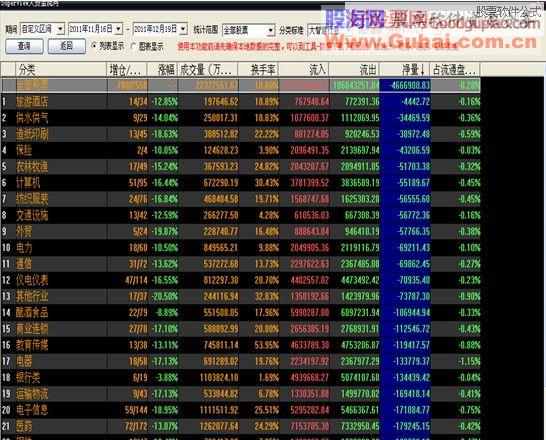Image resolution: width=546 pixels, height=440 pixels.
Task: Click turnover 53.95% in 教育传媒 row
Action: (x=267, y=345)
